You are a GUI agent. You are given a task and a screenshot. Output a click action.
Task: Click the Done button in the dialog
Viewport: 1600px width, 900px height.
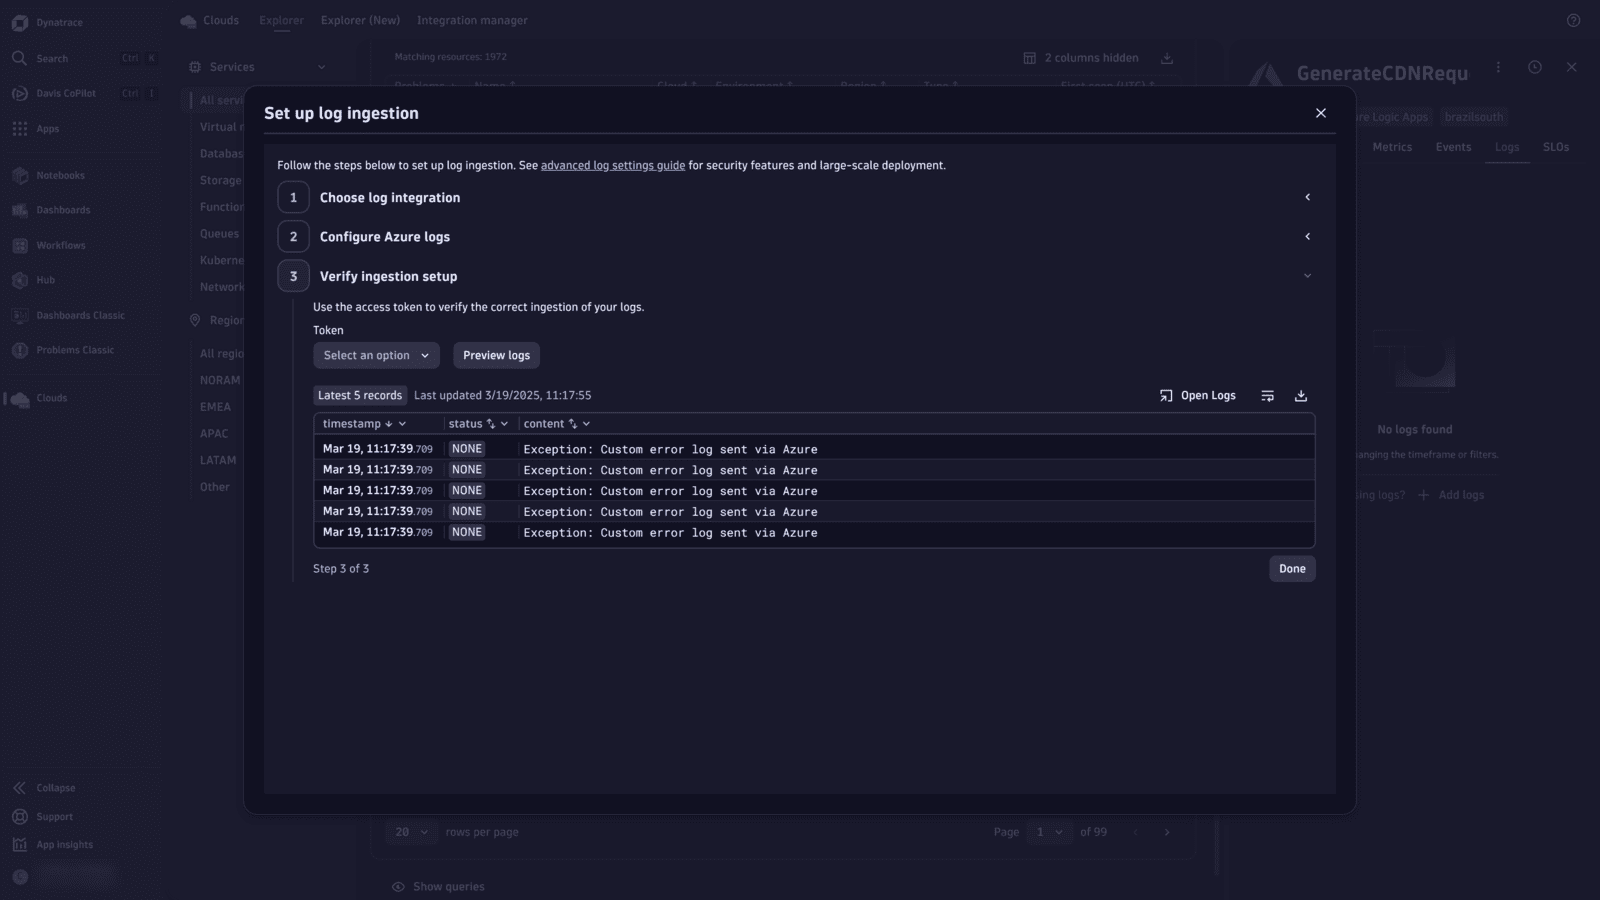1292,568
